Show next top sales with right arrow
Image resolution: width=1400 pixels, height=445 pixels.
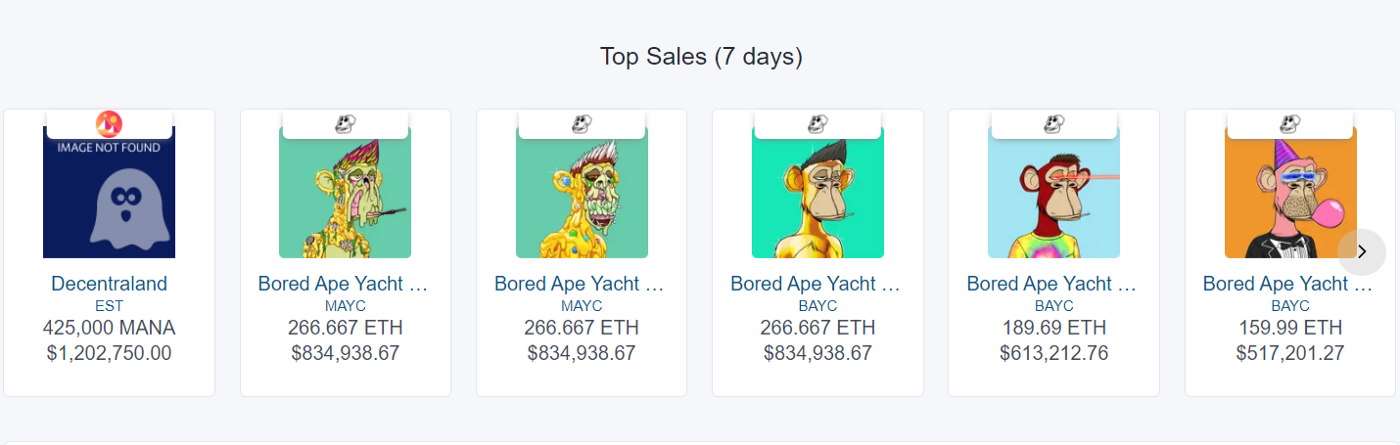pyautogui.click(x=1361, y=252)
